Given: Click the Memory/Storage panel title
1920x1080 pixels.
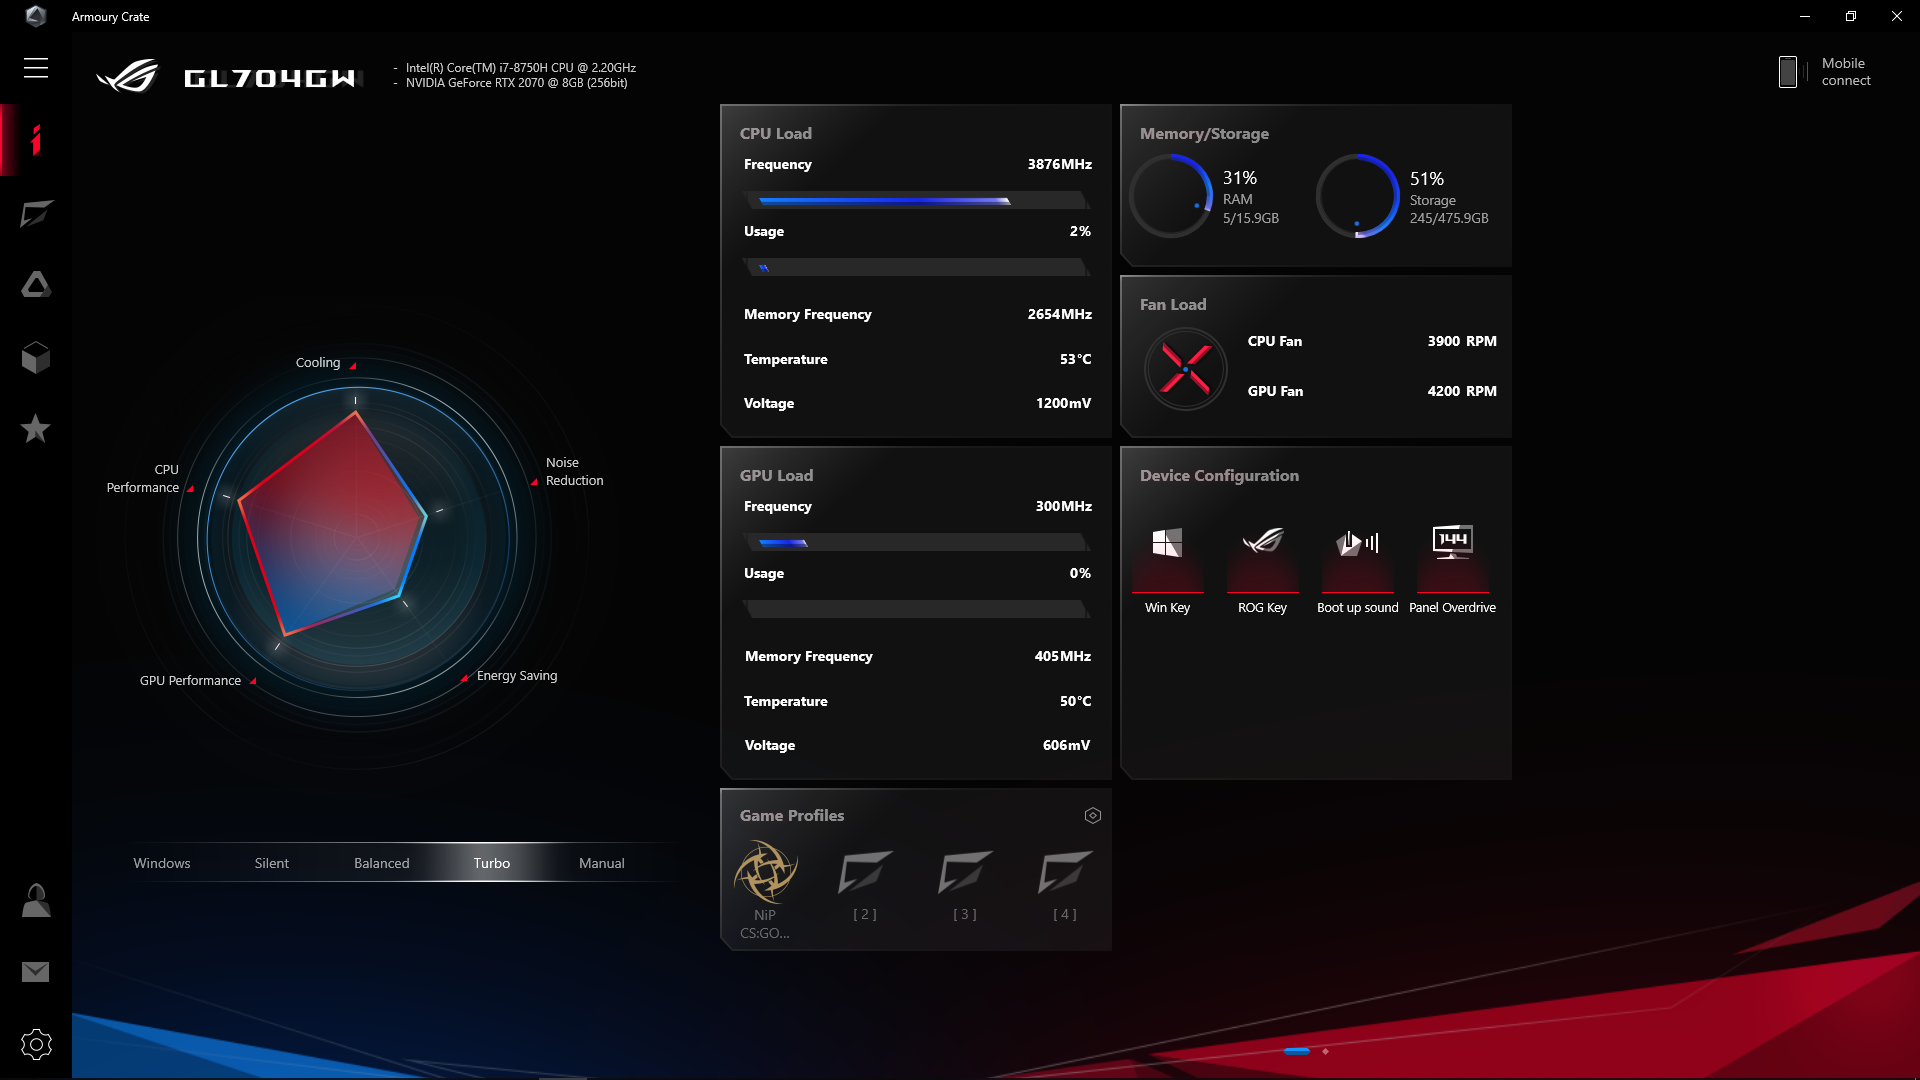Looking at the screenshot, I should (1204, 134).
